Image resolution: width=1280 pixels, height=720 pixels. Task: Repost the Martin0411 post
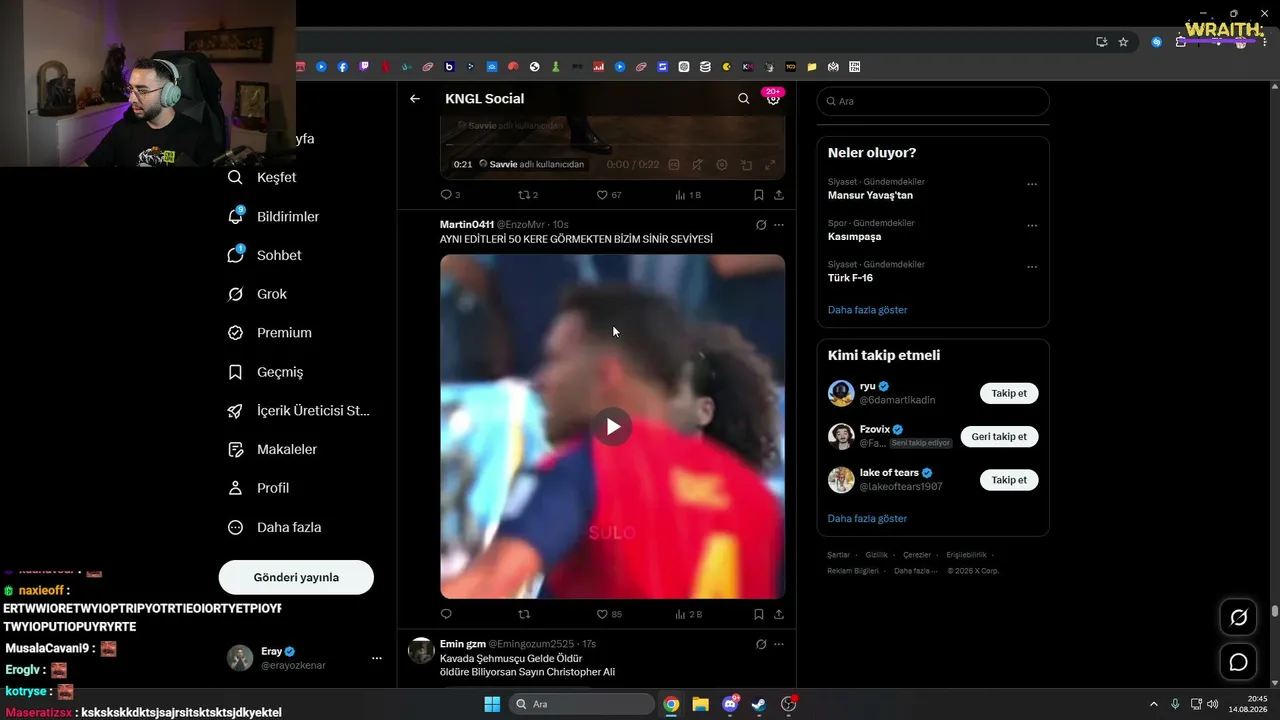[523, 614]
